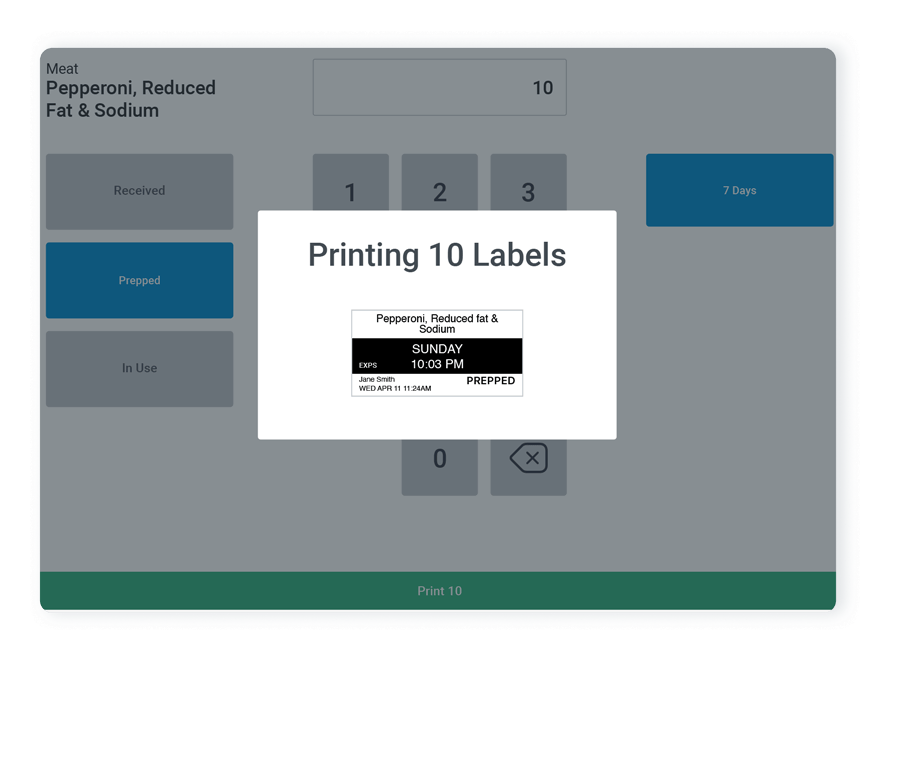Click PREPPED text on the label preview
The image size is (918, 768).
click(x=490, y=381)
